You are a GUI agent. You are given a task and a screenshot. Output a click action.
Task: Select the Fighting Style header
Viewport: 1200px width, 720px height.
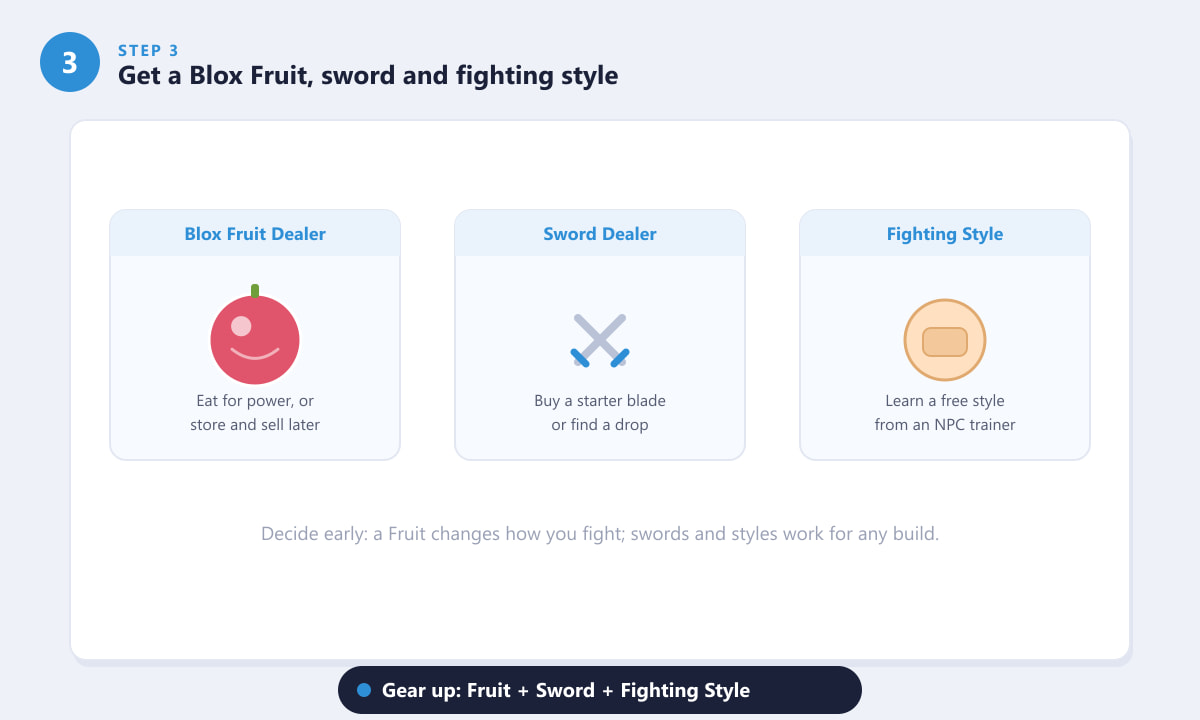pyautogui.click(x=945, y=234)
